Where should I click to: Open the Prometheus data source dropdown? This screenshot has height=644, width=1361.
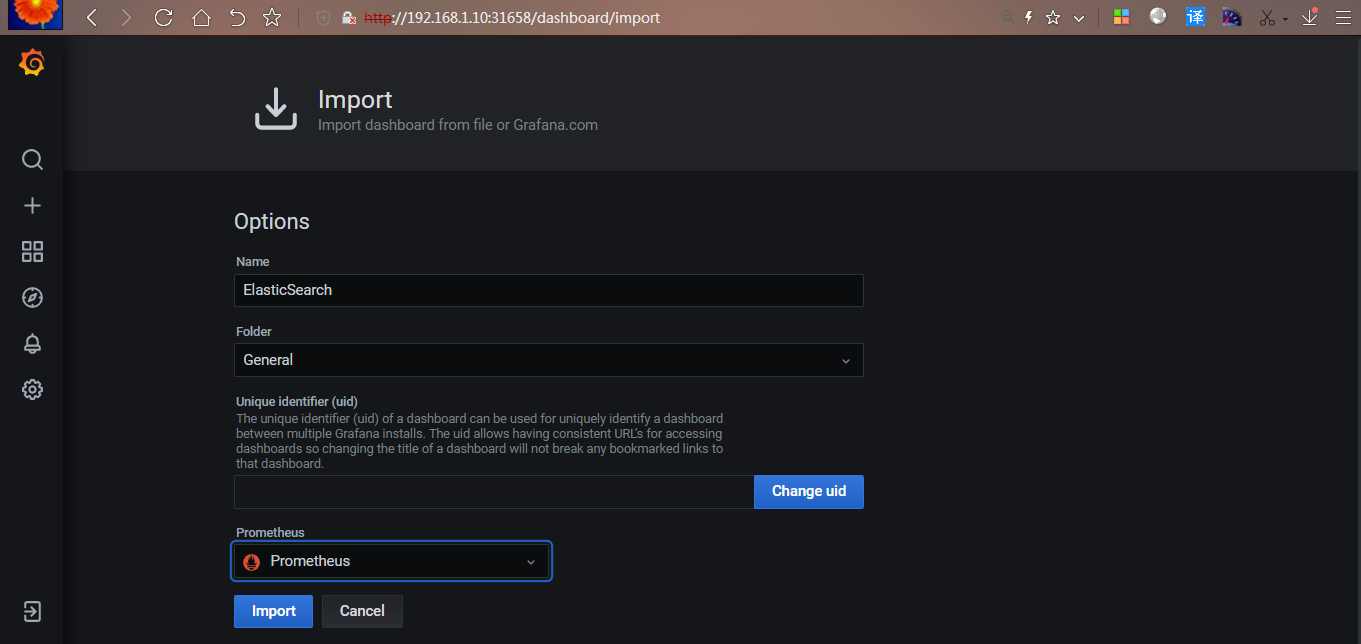pyautogui.click(x=392, y=561)
